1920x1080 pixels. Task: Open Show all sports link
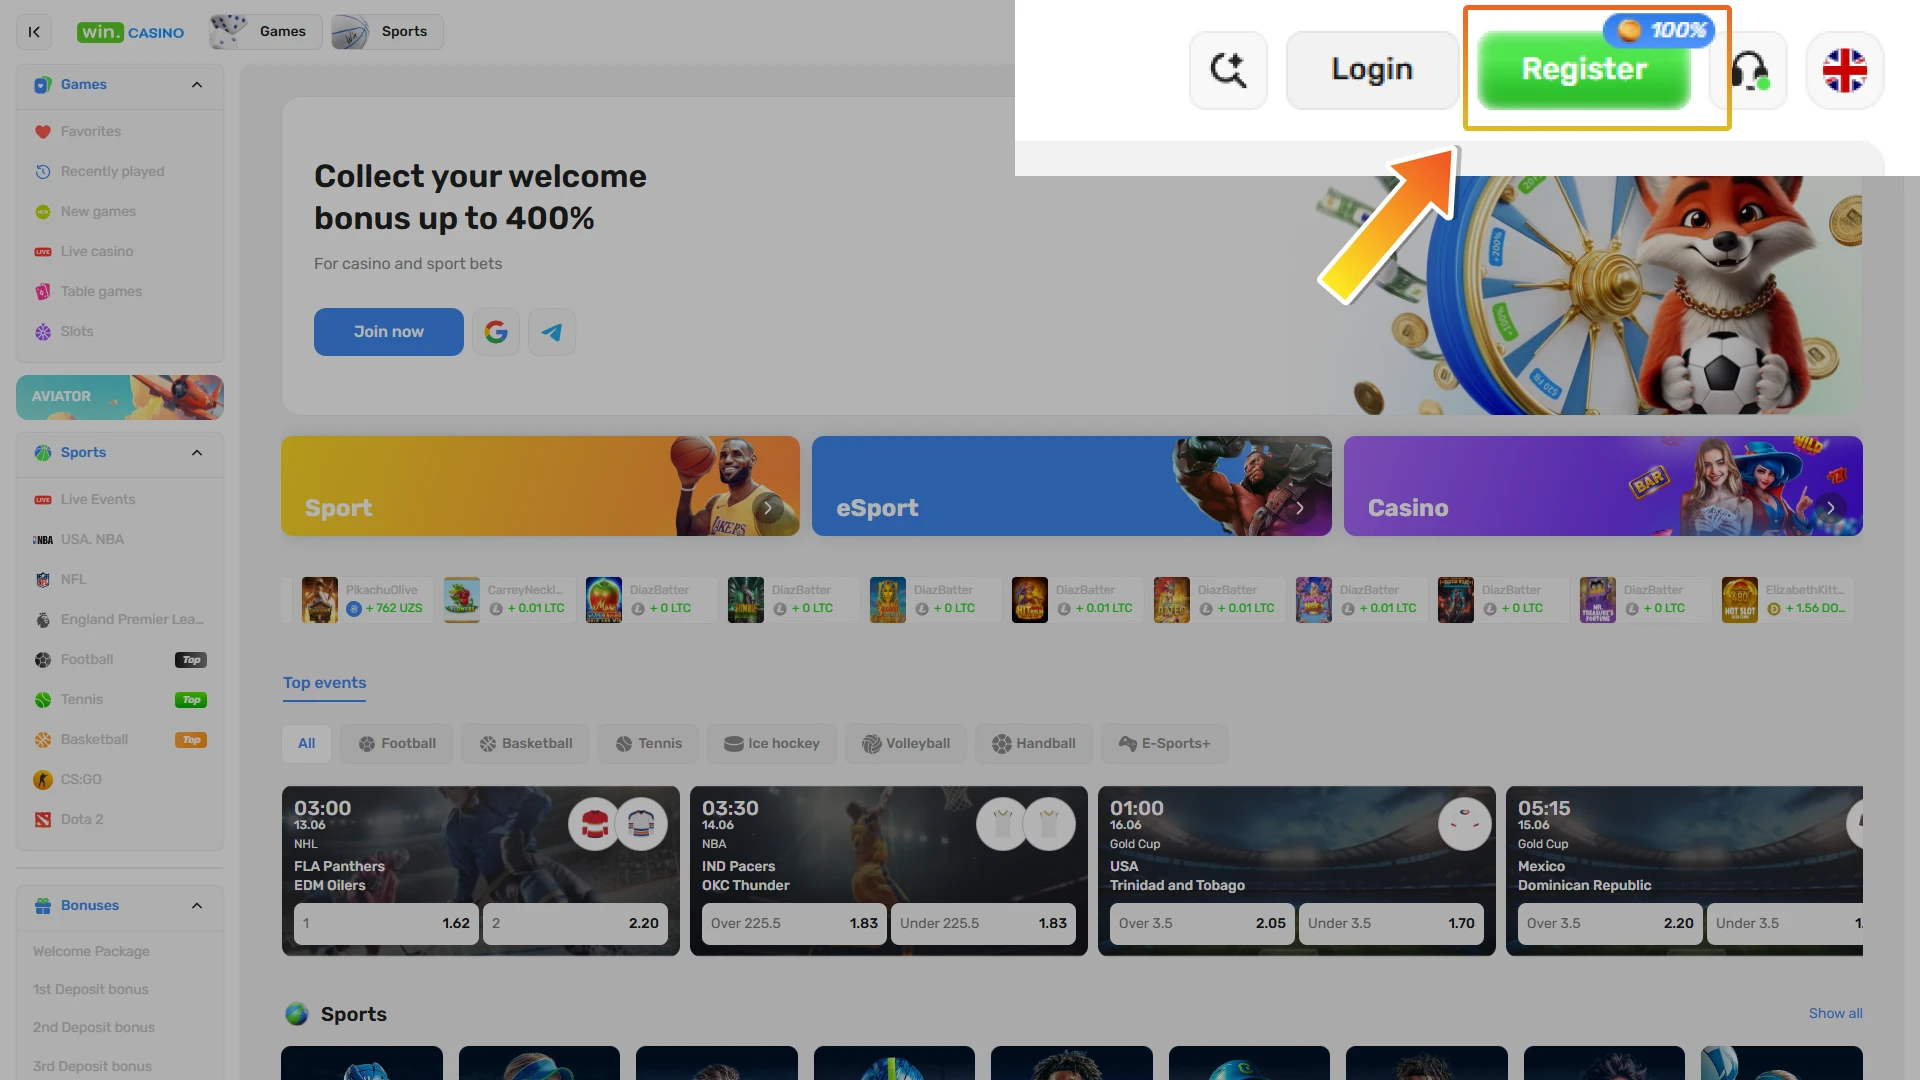(1834, 1013)
